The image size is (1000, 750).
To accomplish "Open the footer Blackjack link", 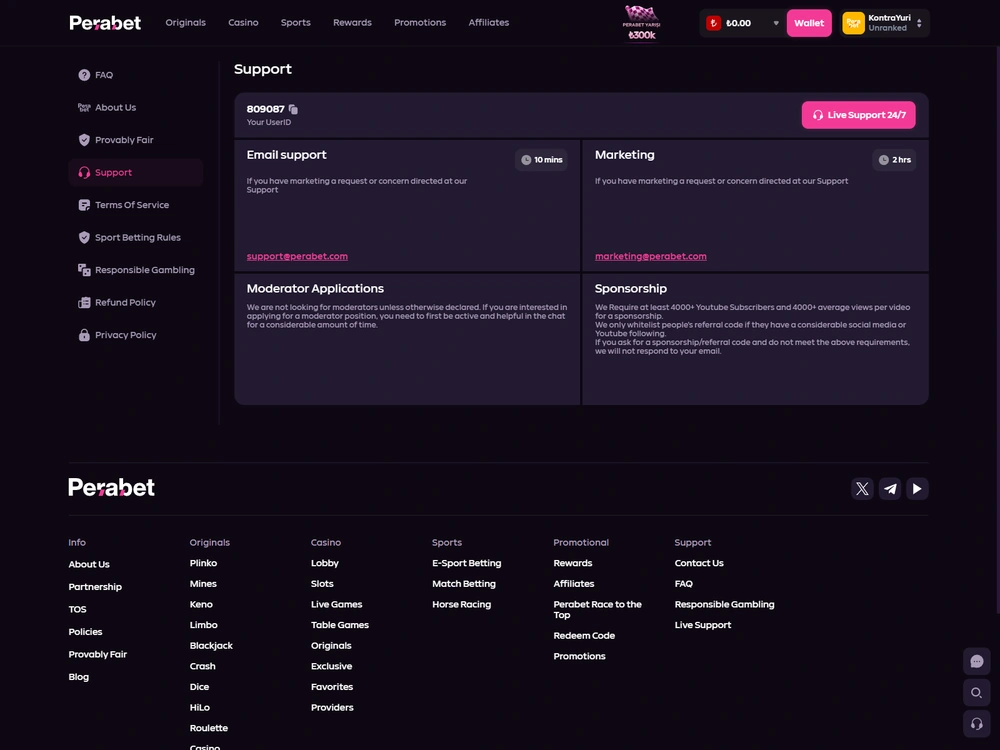I will (x=211, y=645).
